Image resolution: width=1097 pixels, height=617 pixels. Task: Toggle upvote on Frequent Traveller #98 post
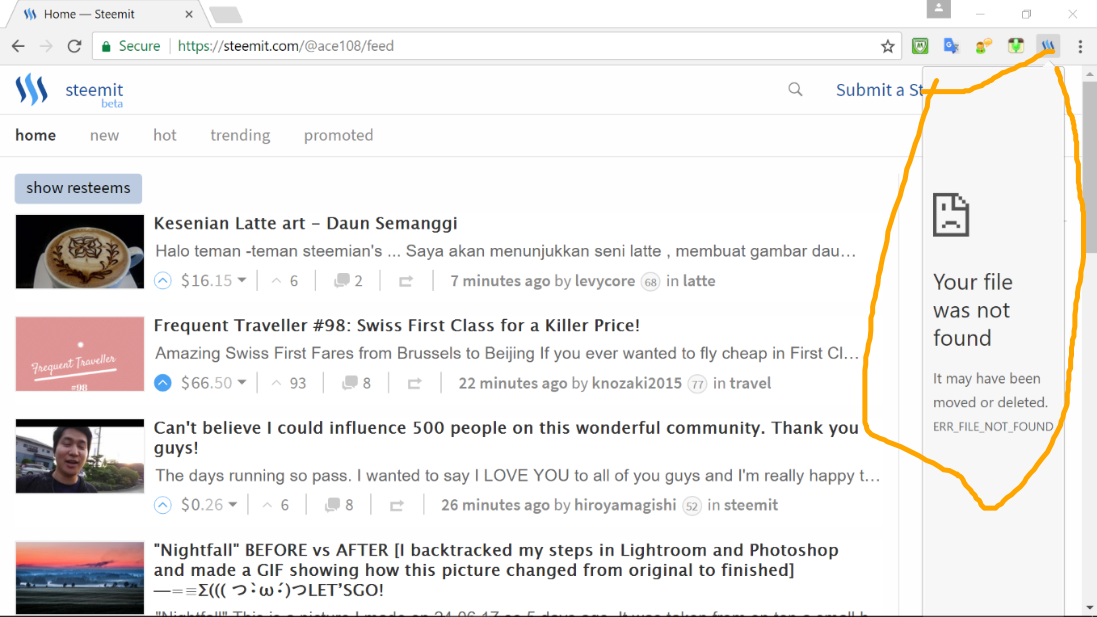tap(163, 383)
